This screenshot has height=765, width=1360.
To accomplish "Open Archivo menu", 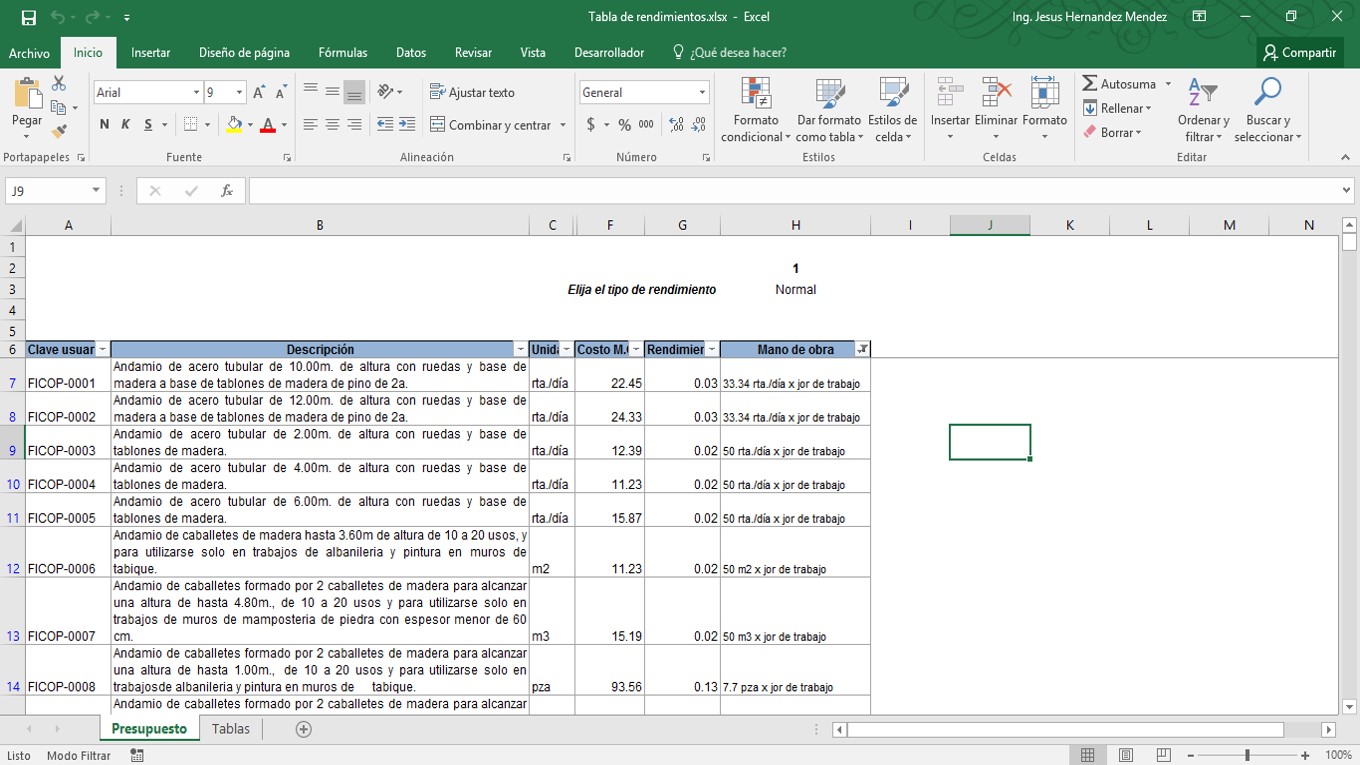I will 29,53.
